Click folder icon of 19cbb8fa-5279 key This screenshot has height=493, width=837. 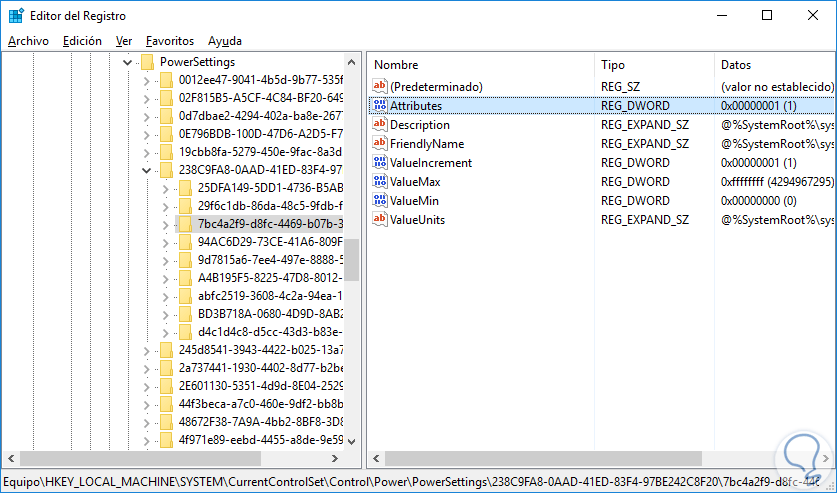pos(167,152)
